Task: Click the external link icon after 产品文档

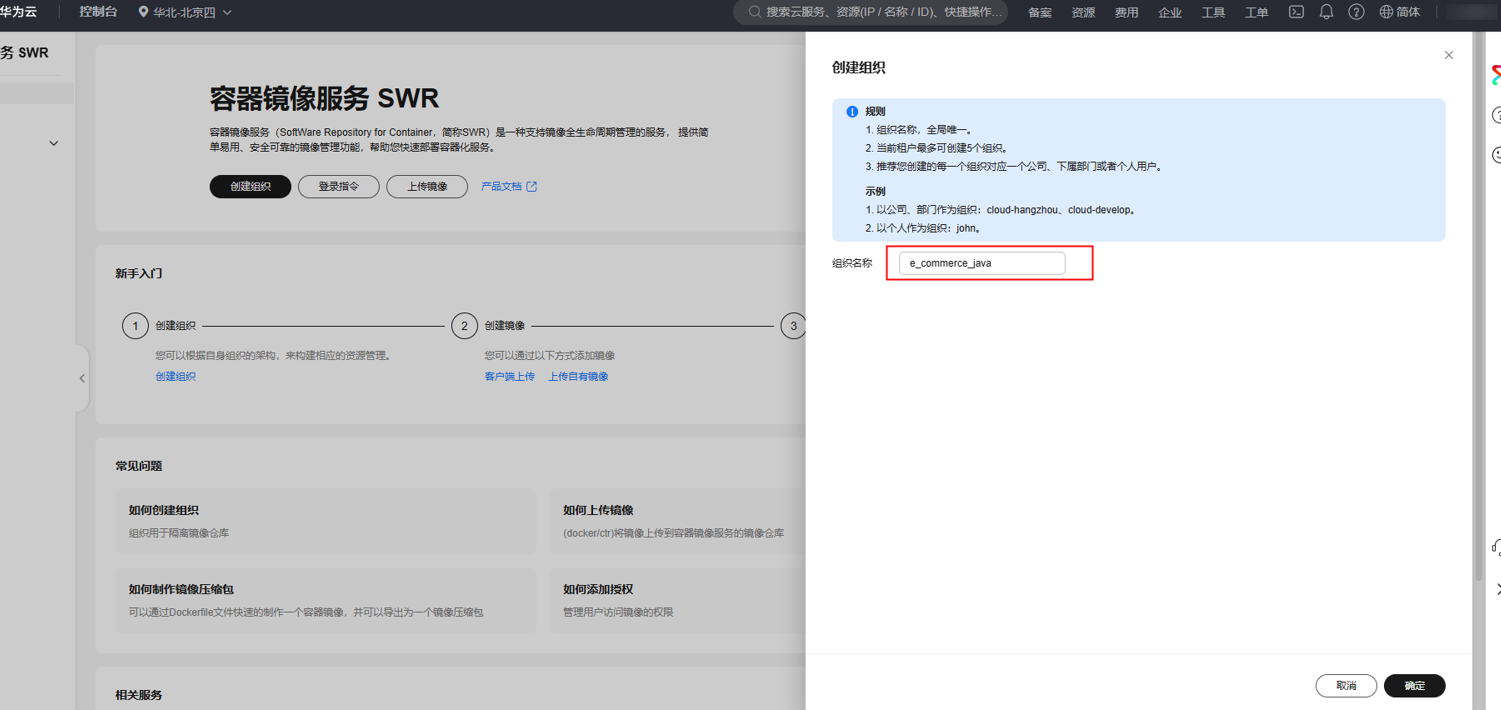Action: [532, 186]
